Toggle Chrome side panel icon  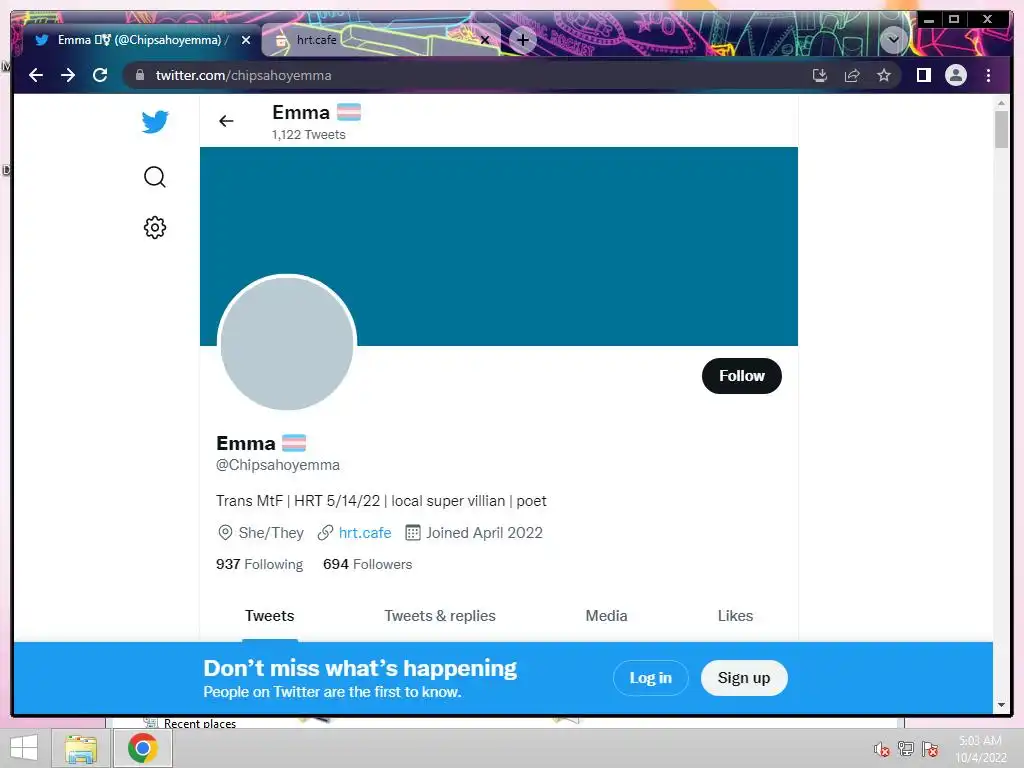pyautogui.click(x=923, y=75)
